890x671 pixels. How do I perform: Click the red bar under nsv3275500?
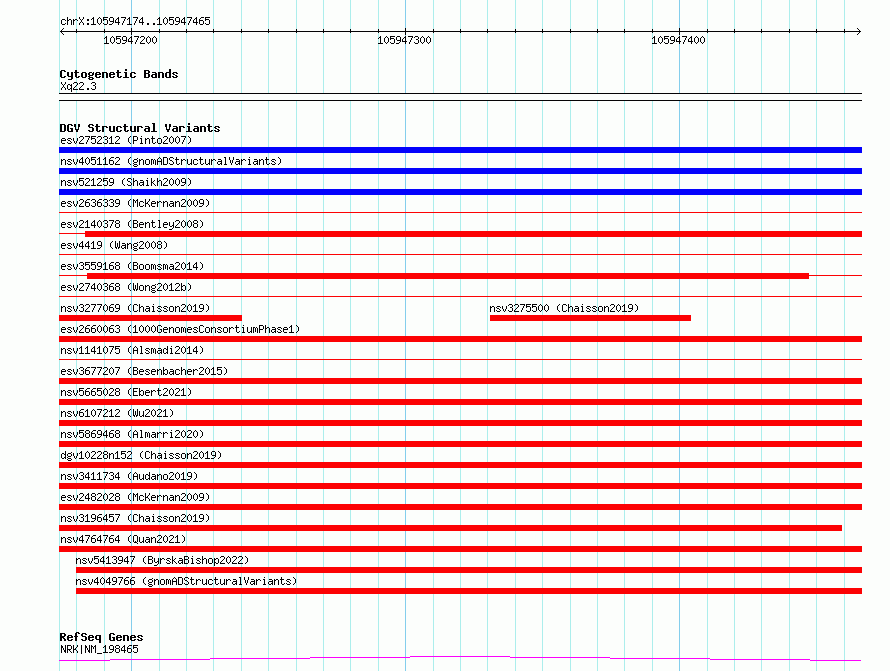pos(590,318)
